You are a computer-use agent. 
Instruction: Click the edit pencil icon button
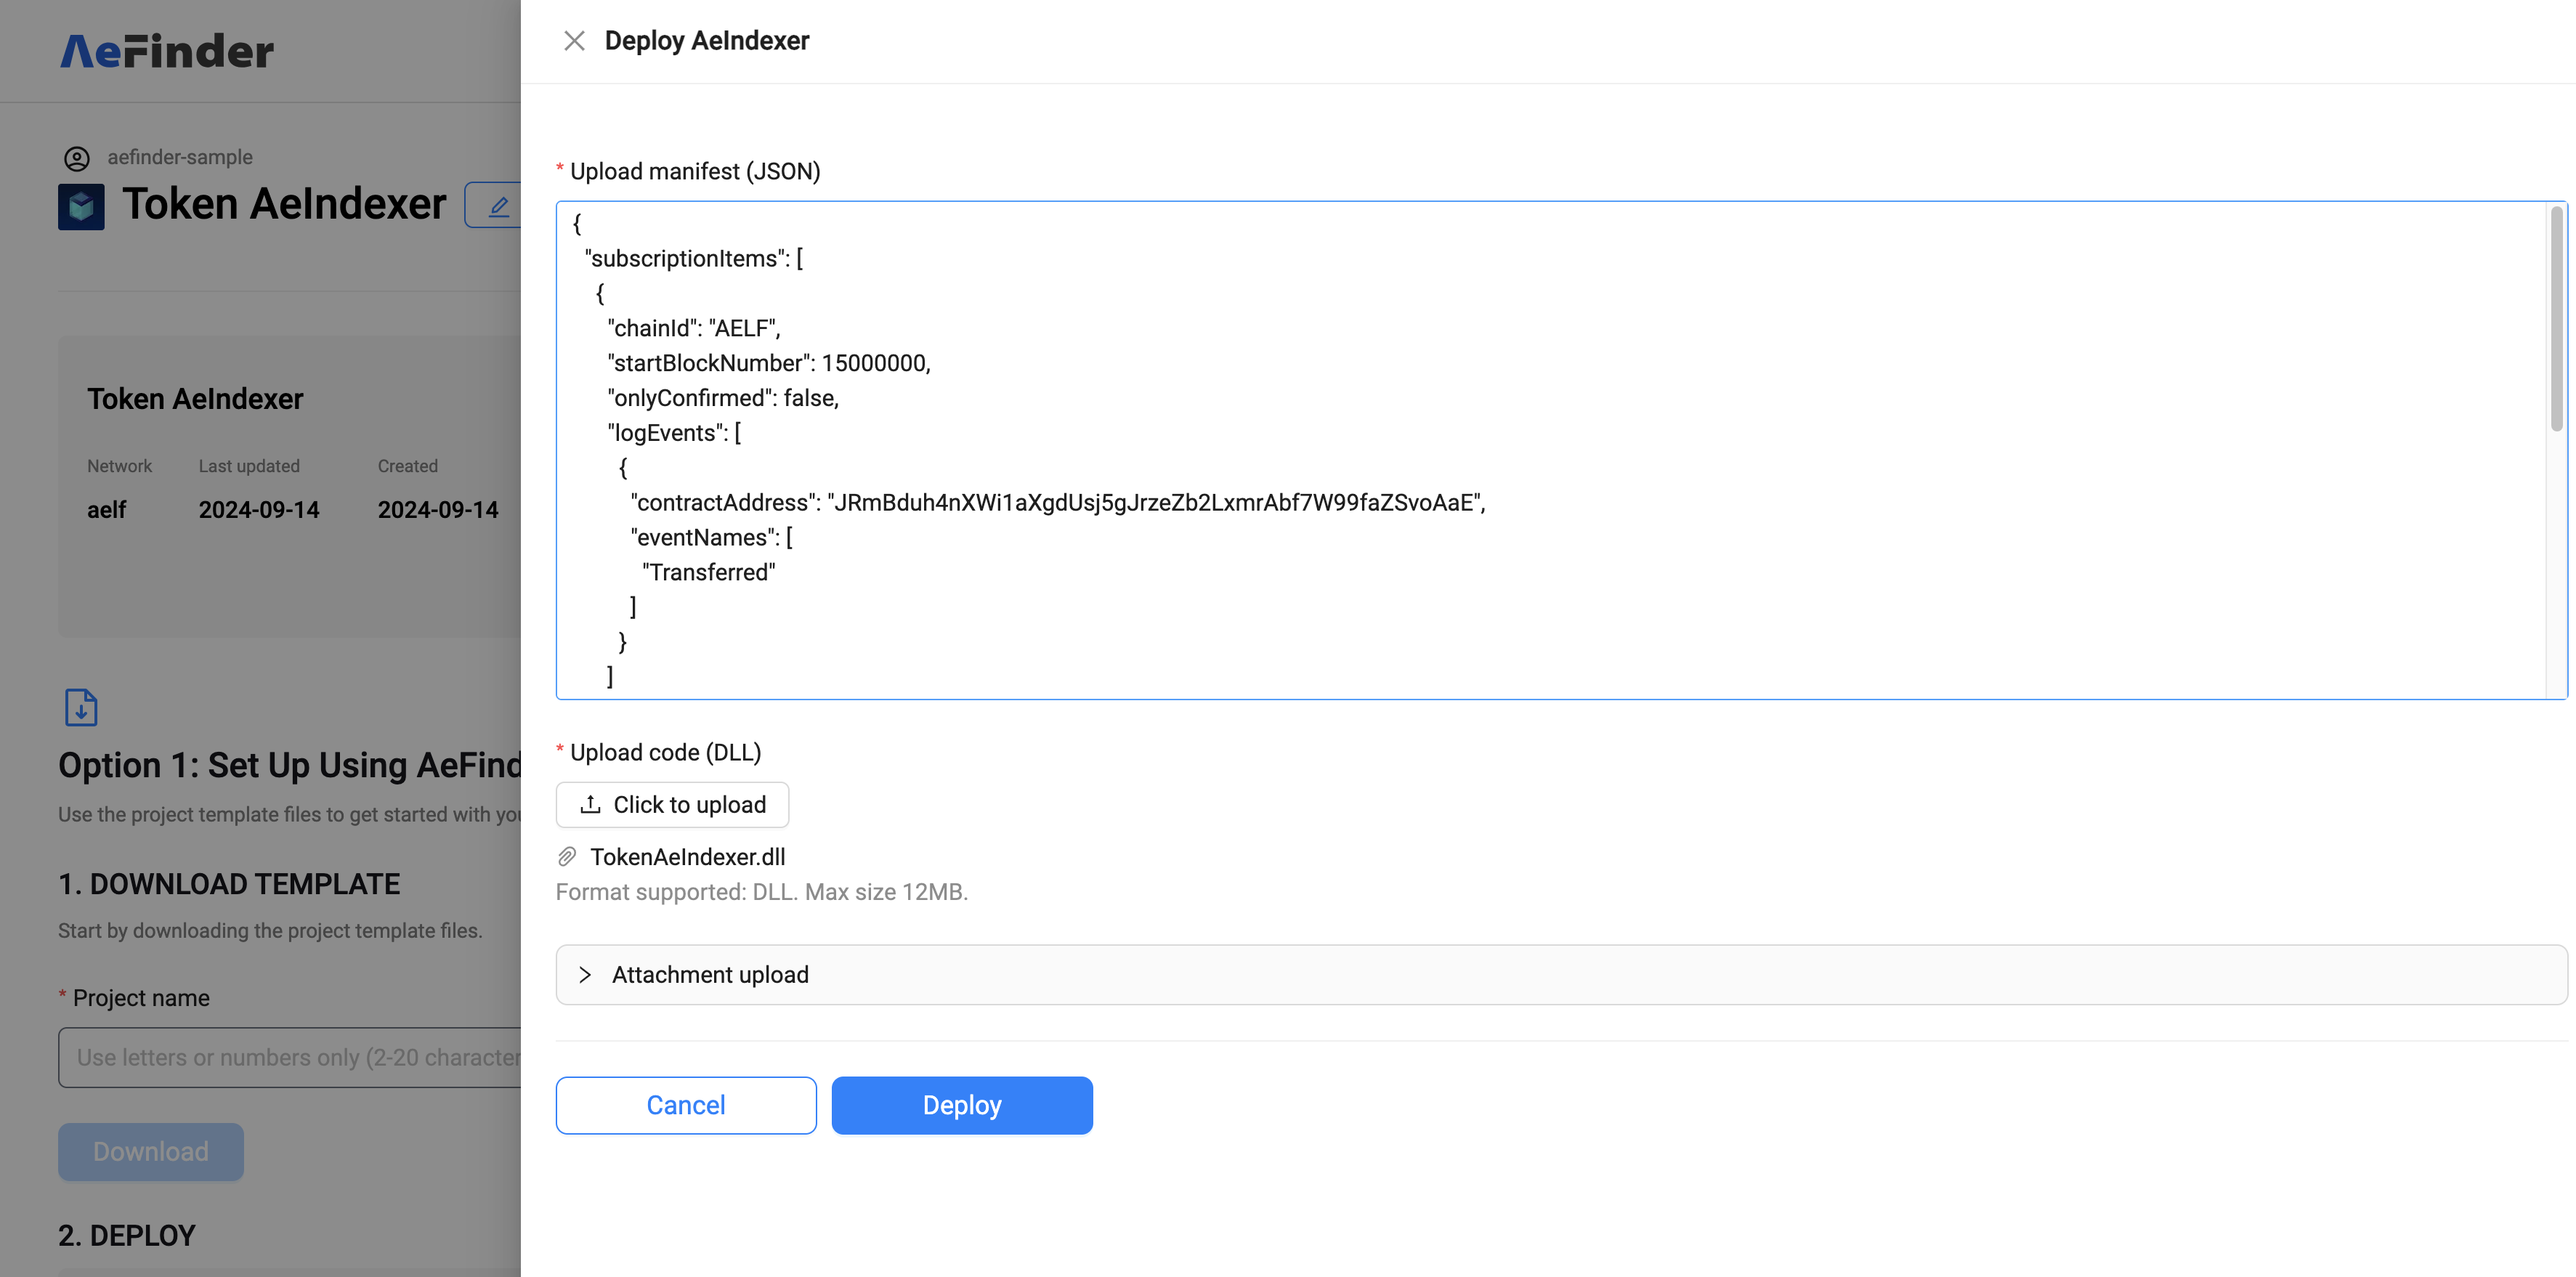(x=498, y=206)
